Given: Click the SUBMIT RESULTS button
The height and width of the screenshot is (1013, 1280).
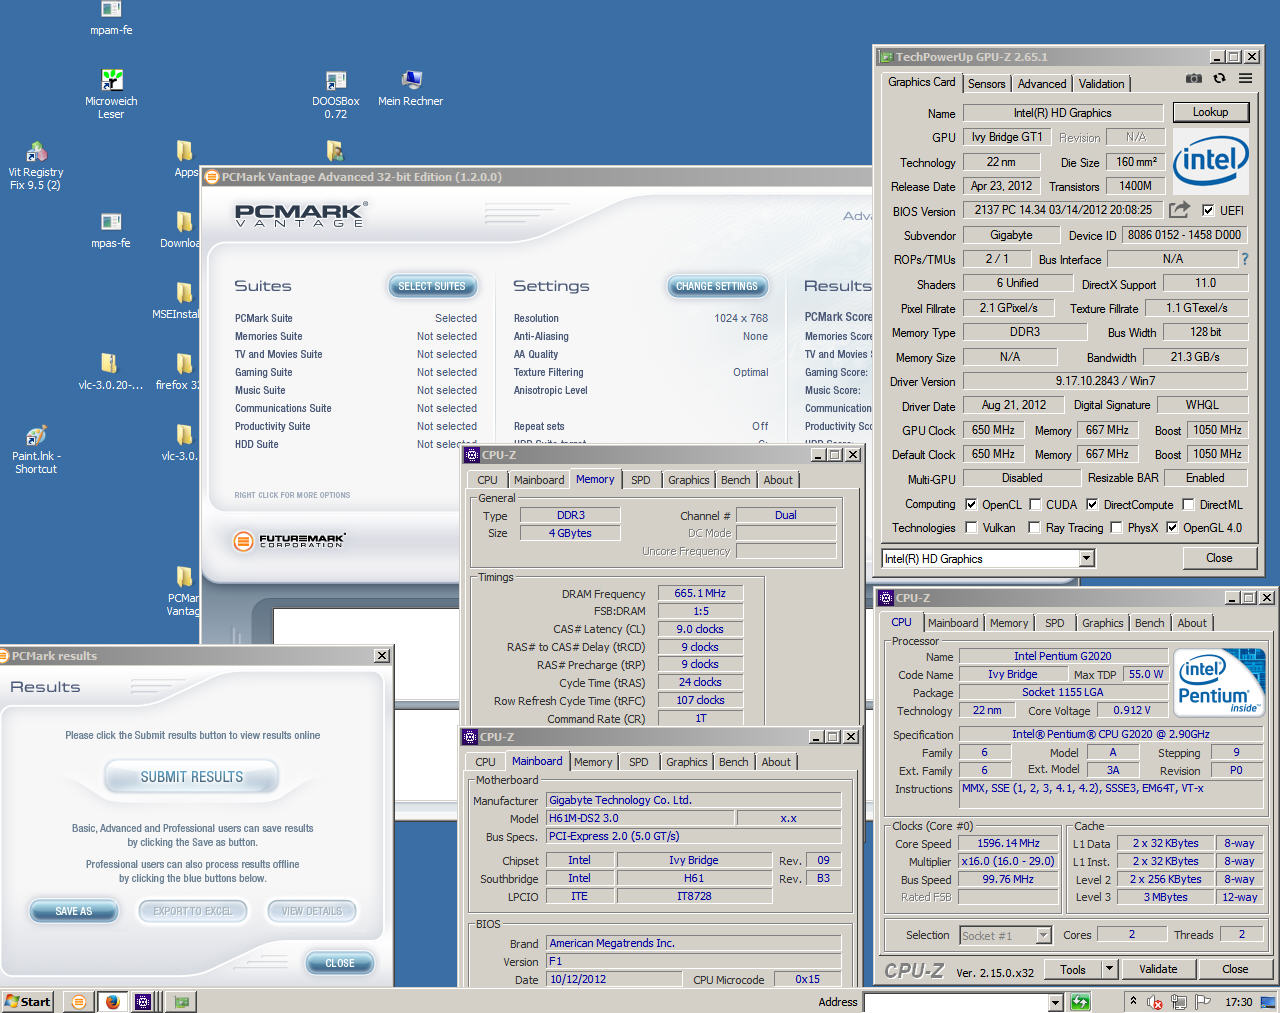Looking at the screenshot, I should tap(191, 777).
